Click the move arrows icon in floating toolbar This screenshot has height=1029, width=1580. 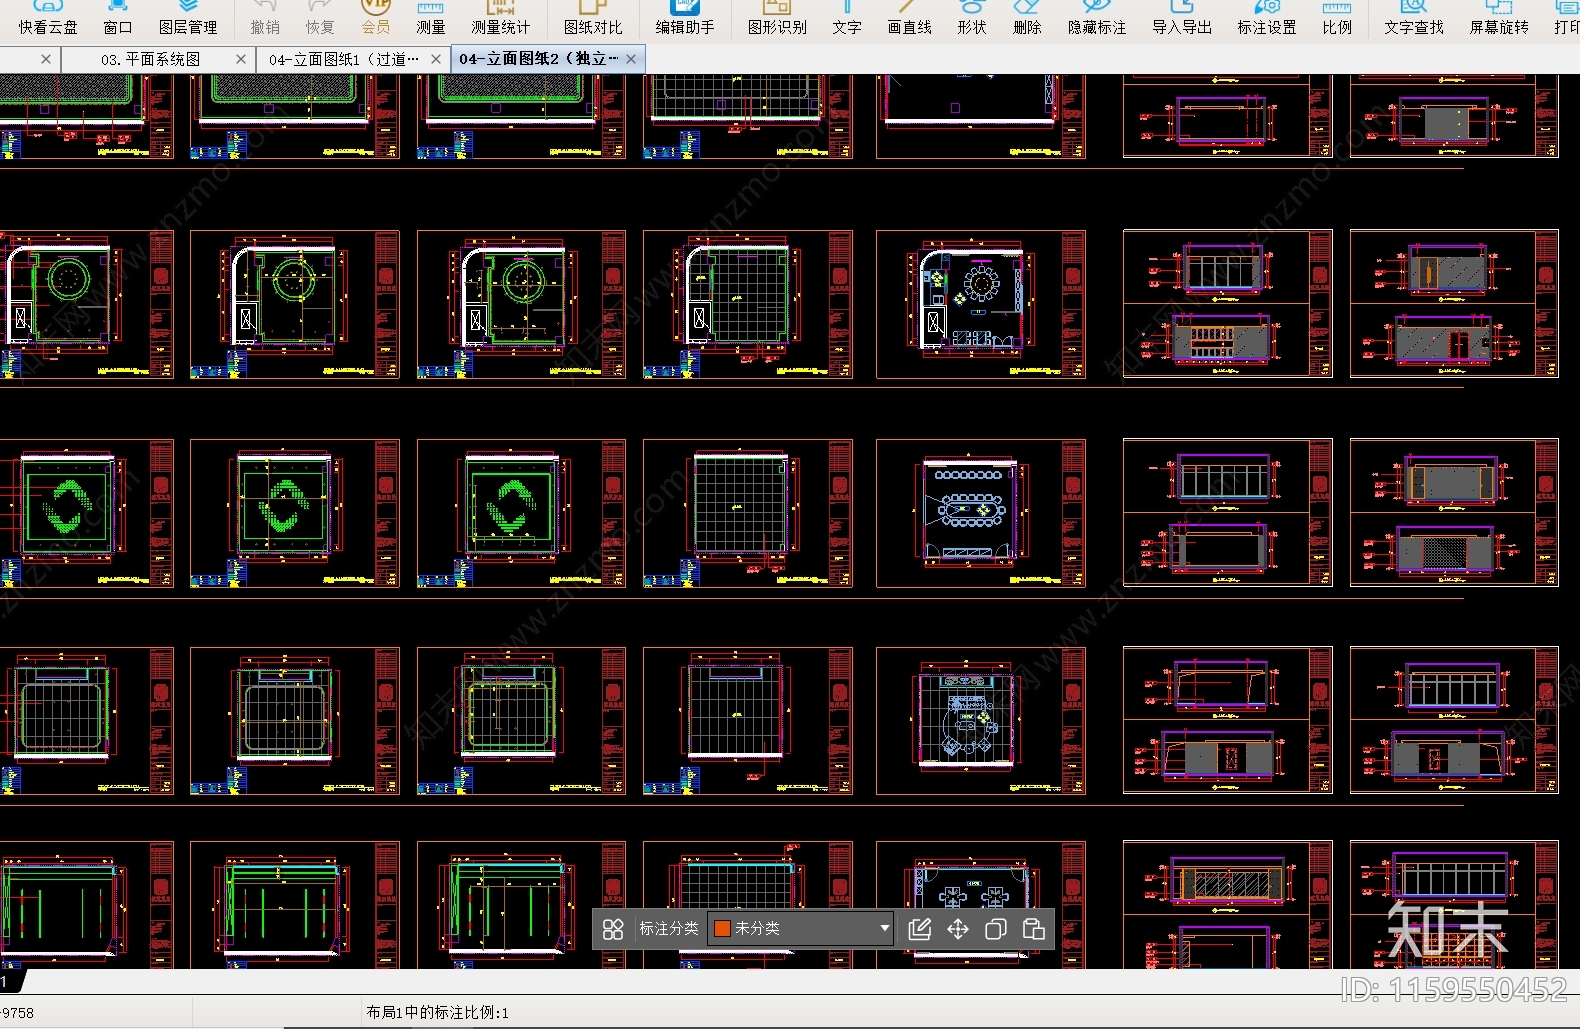[958, 929]
